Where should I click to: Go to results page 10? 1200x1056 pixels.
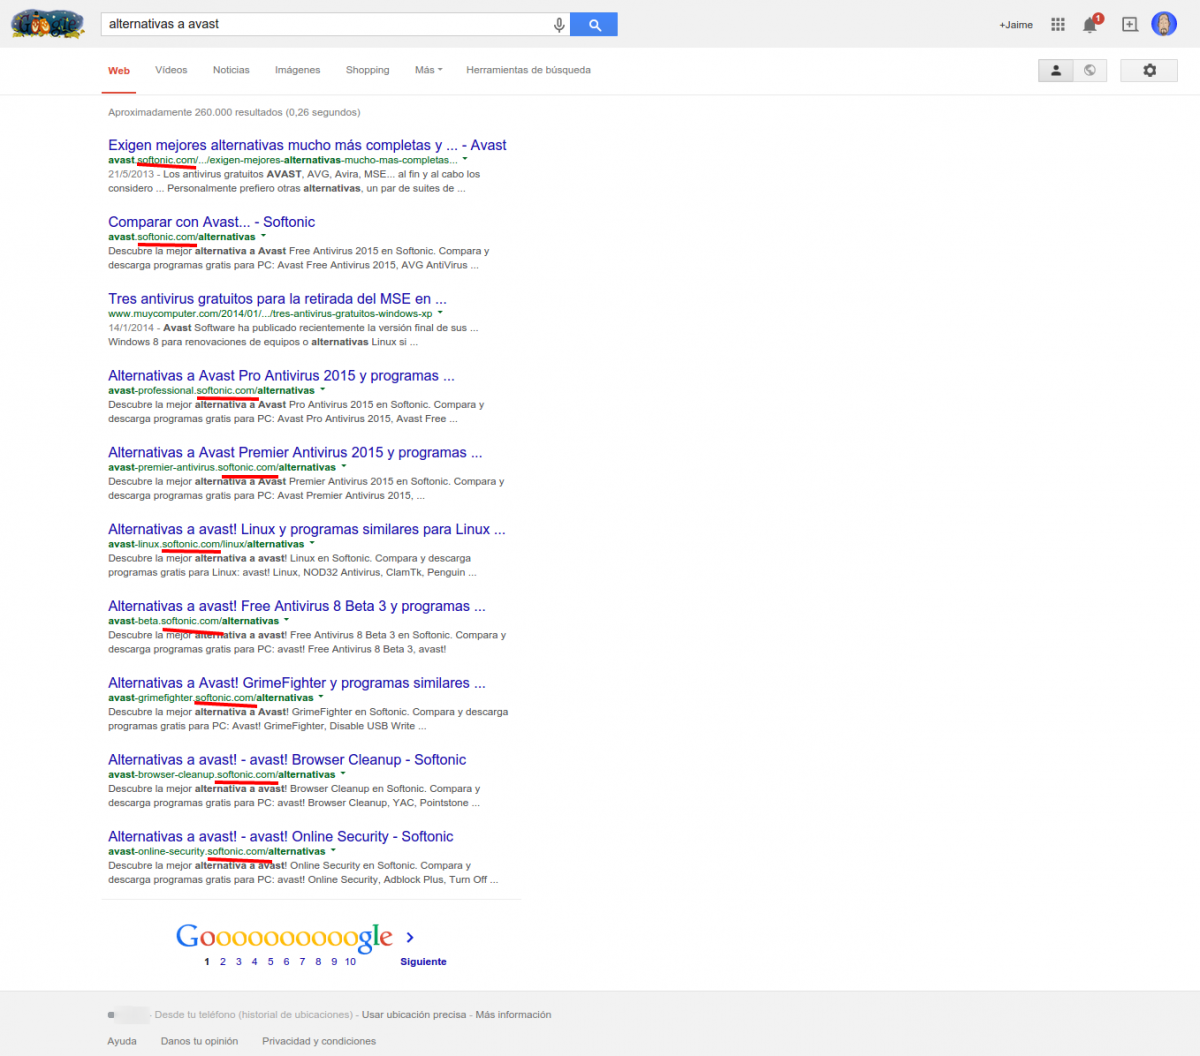click(x=350, y=962)
